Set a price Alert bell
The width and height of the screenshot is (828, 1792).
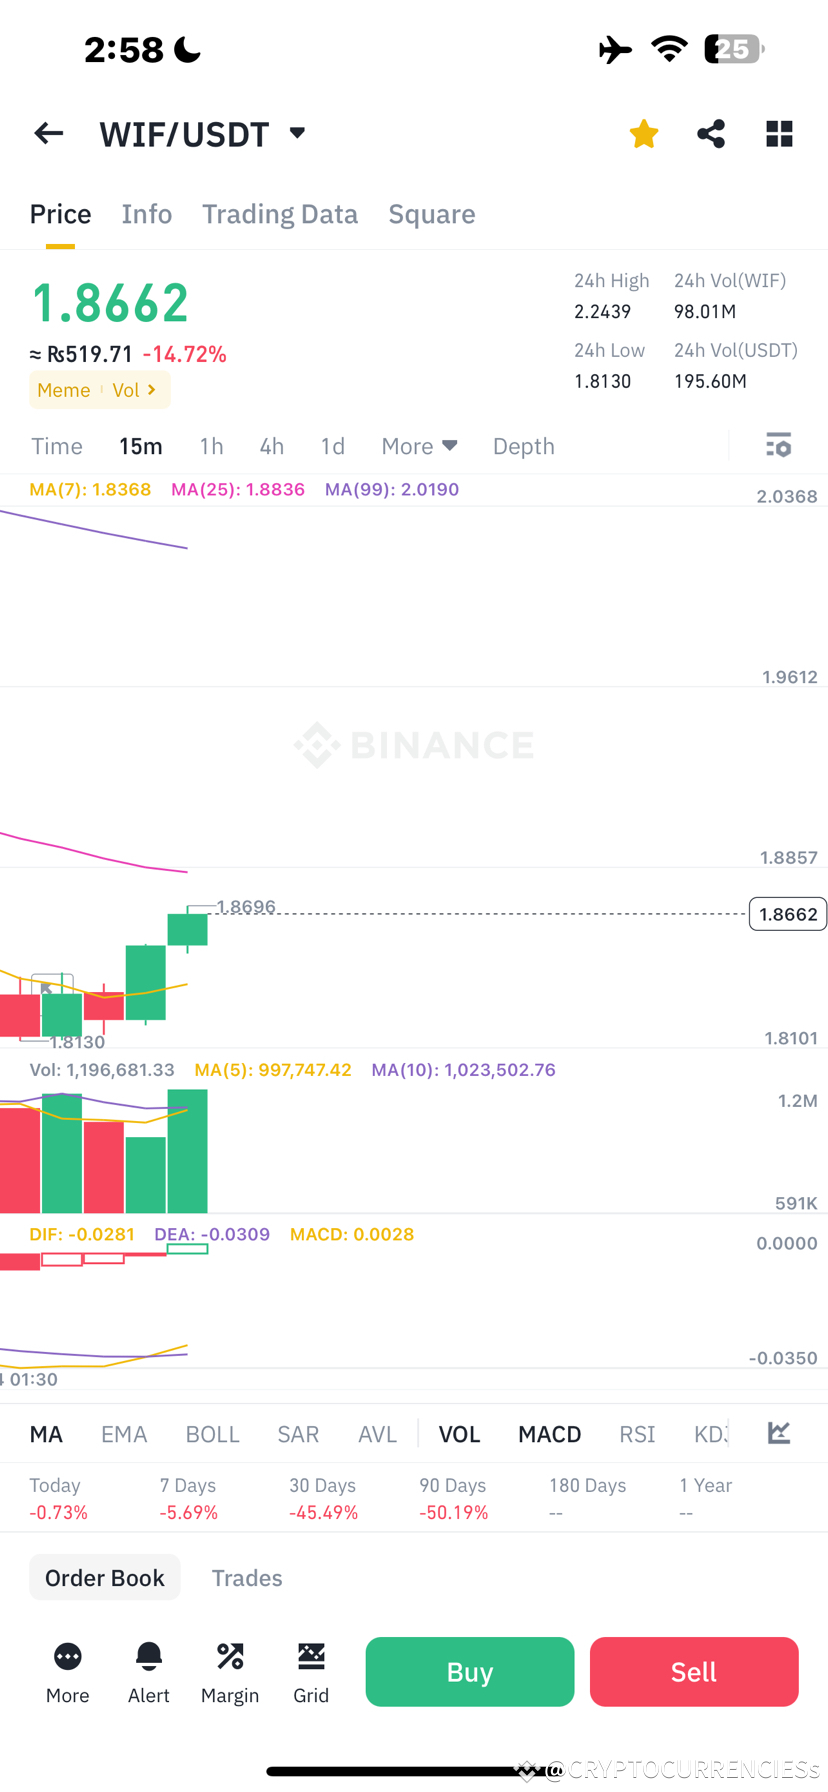148,1657
